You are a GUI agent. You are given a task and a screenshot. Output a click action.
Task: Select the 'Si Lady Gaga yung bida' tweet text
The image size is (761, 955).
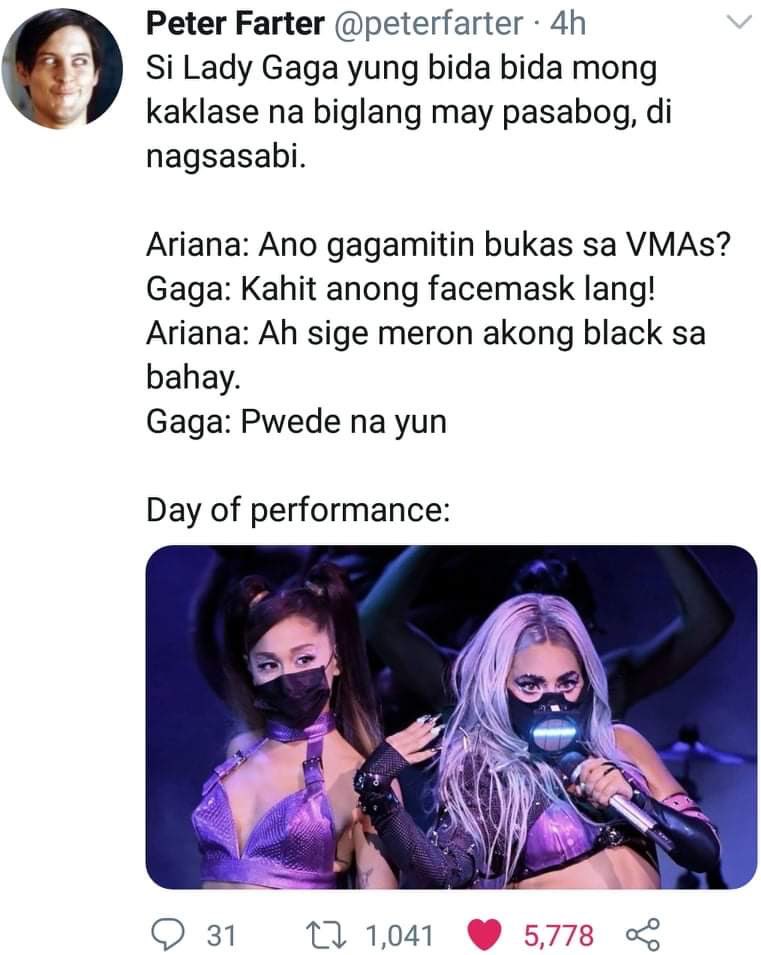tap(408, 113)
